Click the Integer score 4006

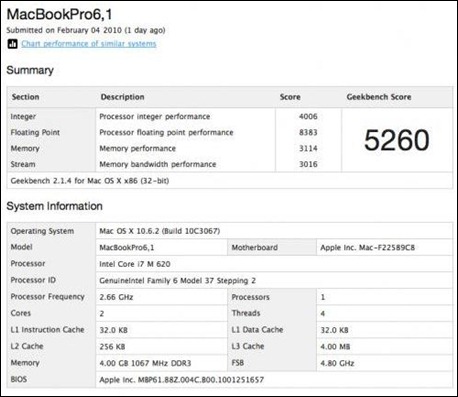308,117
